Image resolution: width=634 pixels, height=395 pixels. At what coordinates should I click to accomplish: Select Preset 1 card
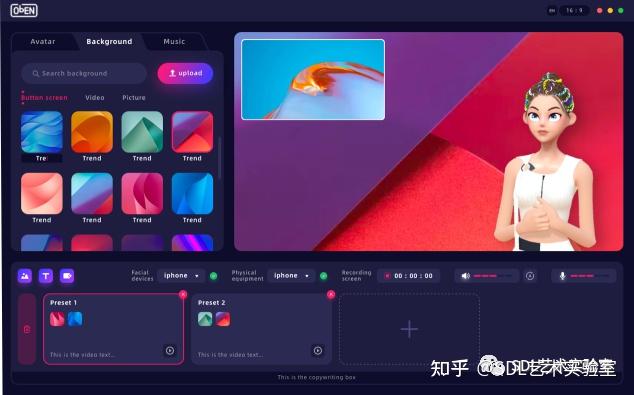(113, 329)
